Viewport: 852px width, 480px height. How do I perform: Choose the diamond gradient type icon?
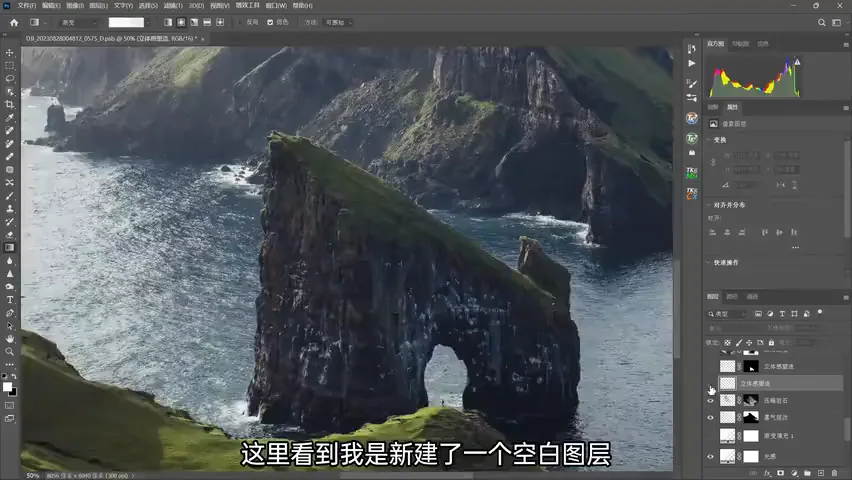click(x=220, y=22)
